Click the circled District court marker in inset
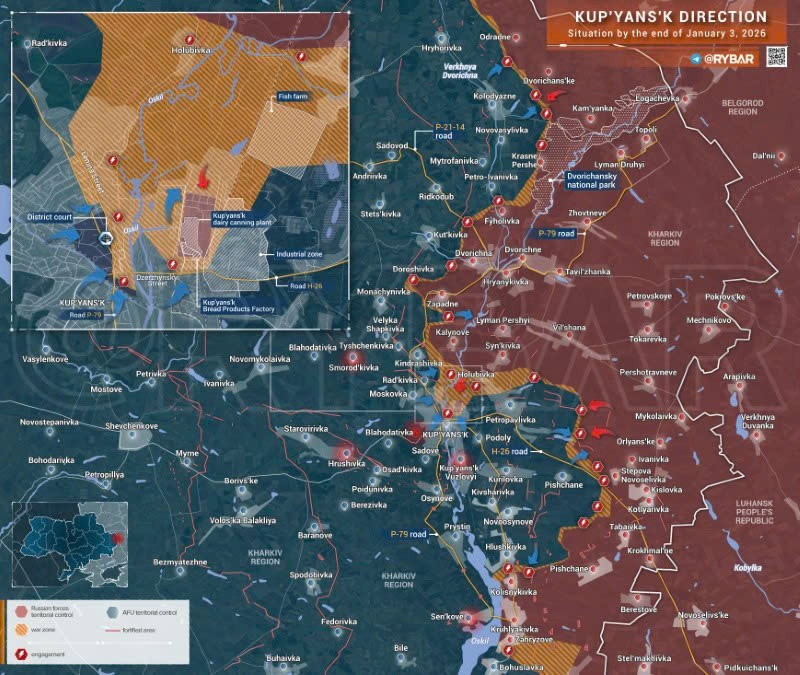This screenshot has height=675, width=800. (107, 237)
